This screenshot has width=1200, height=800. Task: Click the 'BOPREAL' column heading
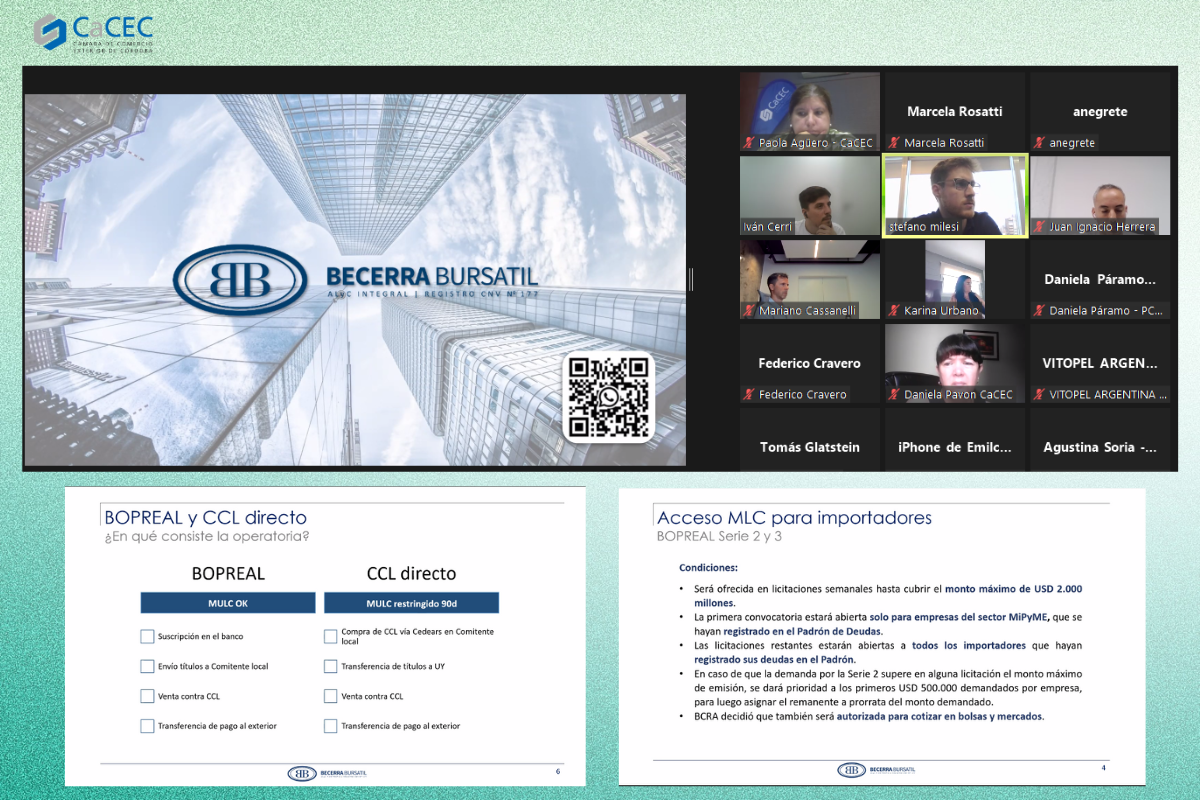click(x=228, y=573)
